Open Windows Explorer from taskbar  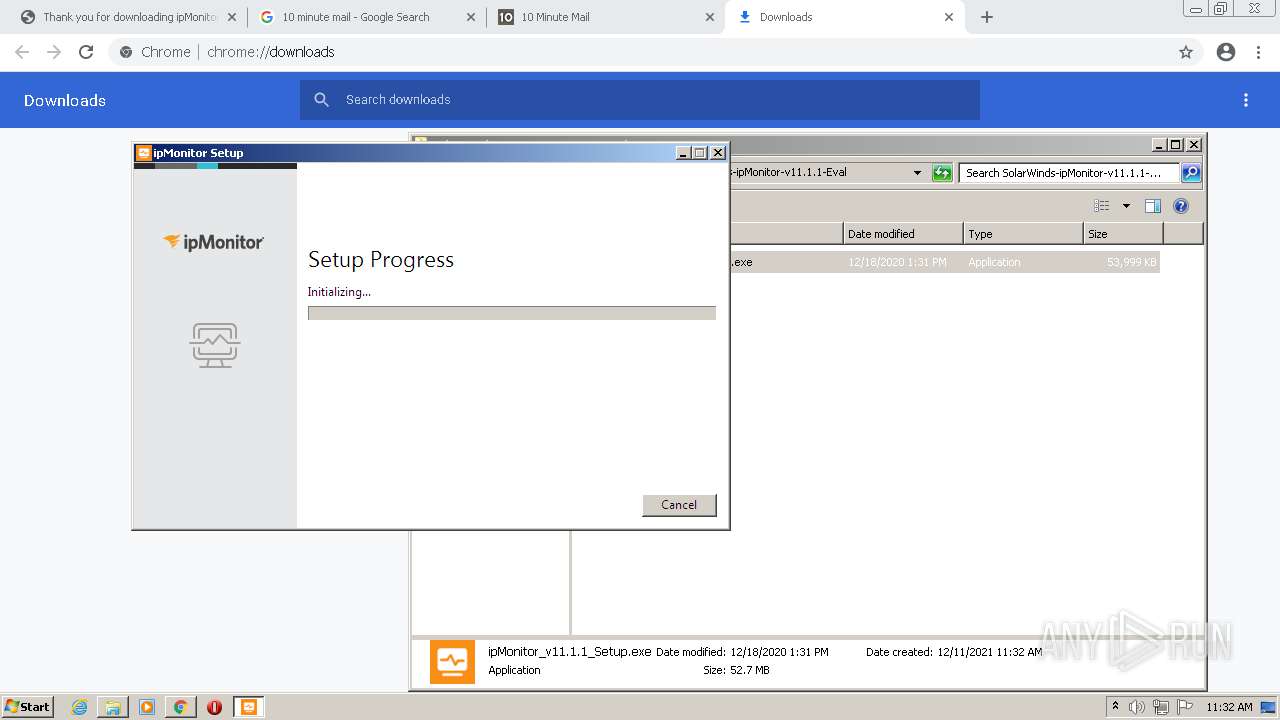point(113,707)
